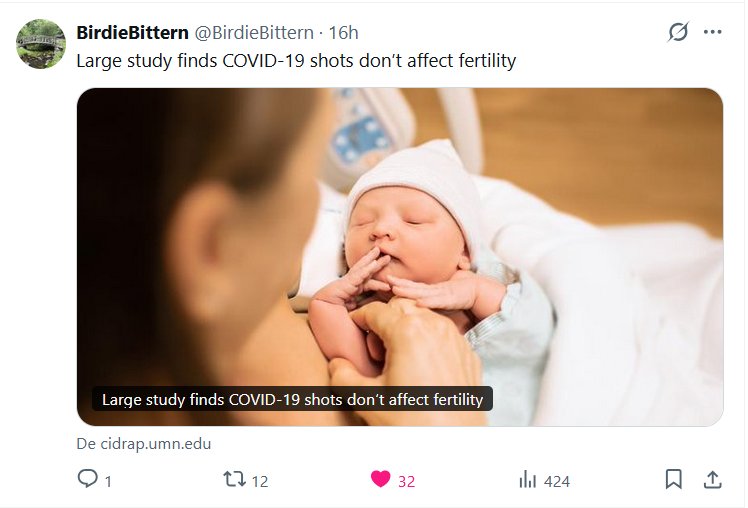Unlike the post via the pink heart
Image resolution: width=748 pixels, height=508 pixels.
click(x=380, y=480)
